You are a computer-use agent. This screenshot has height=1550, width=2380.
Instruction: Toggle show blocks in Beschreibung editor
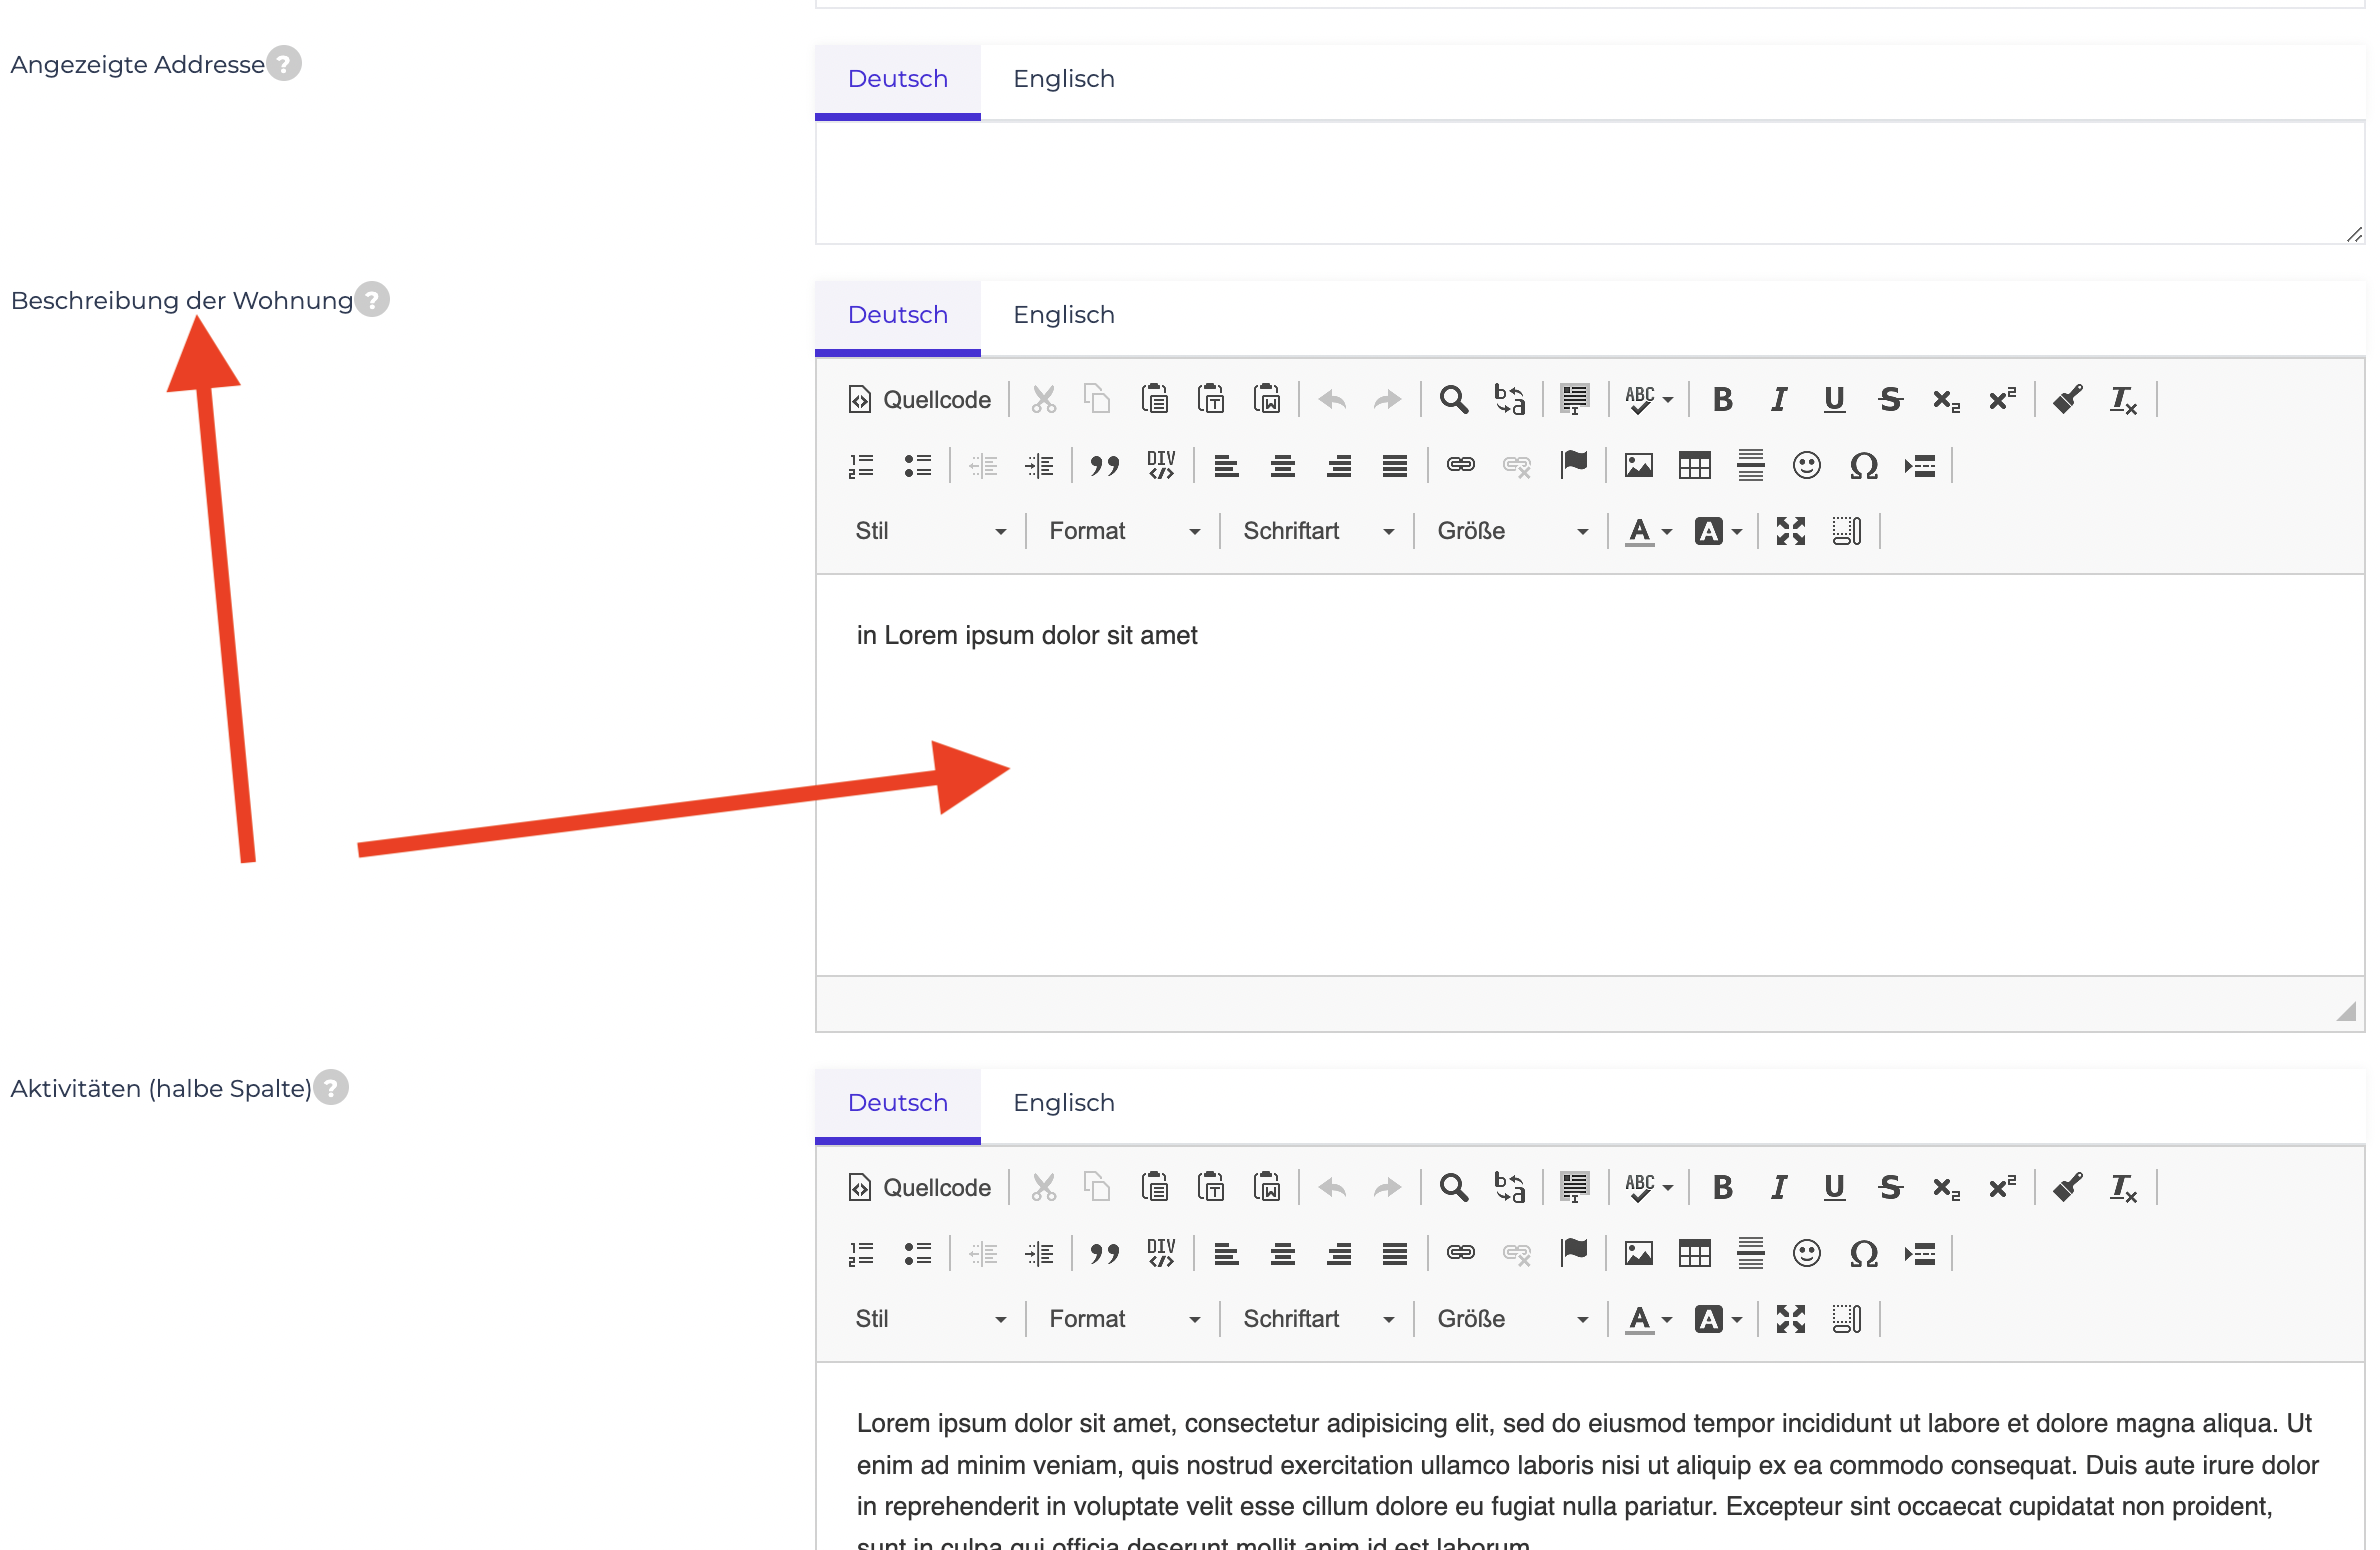(1846, 531)
